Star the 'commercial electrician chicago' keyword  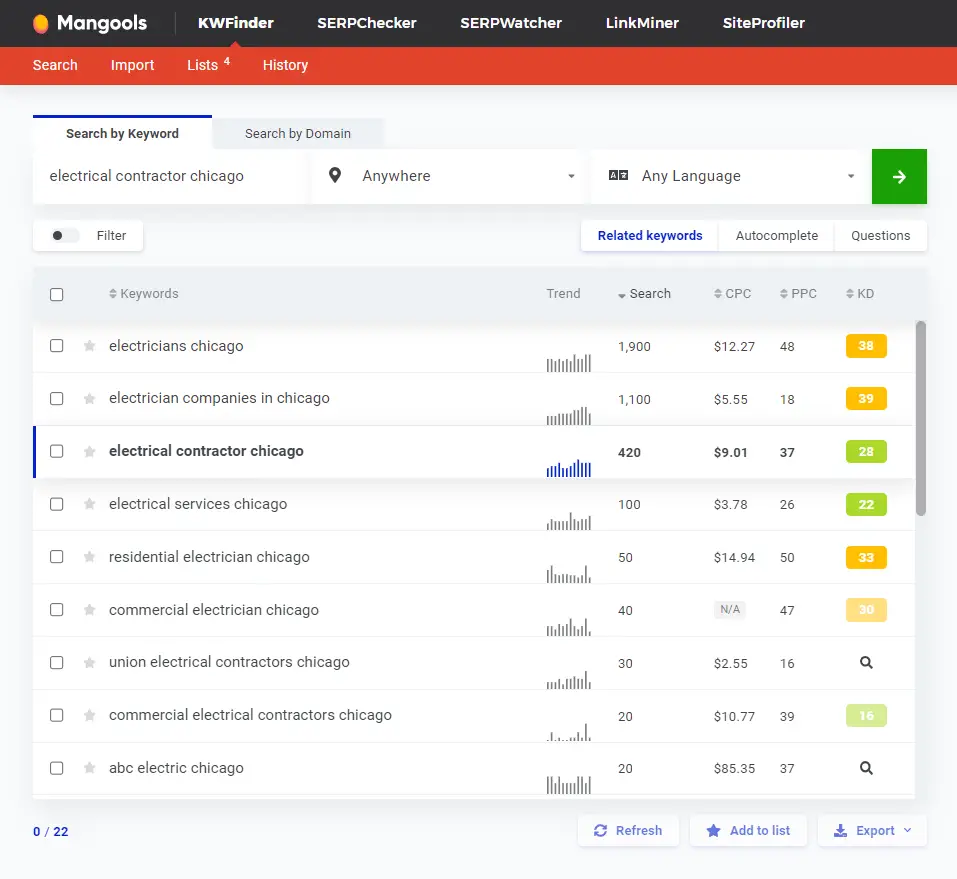(89, 610)
